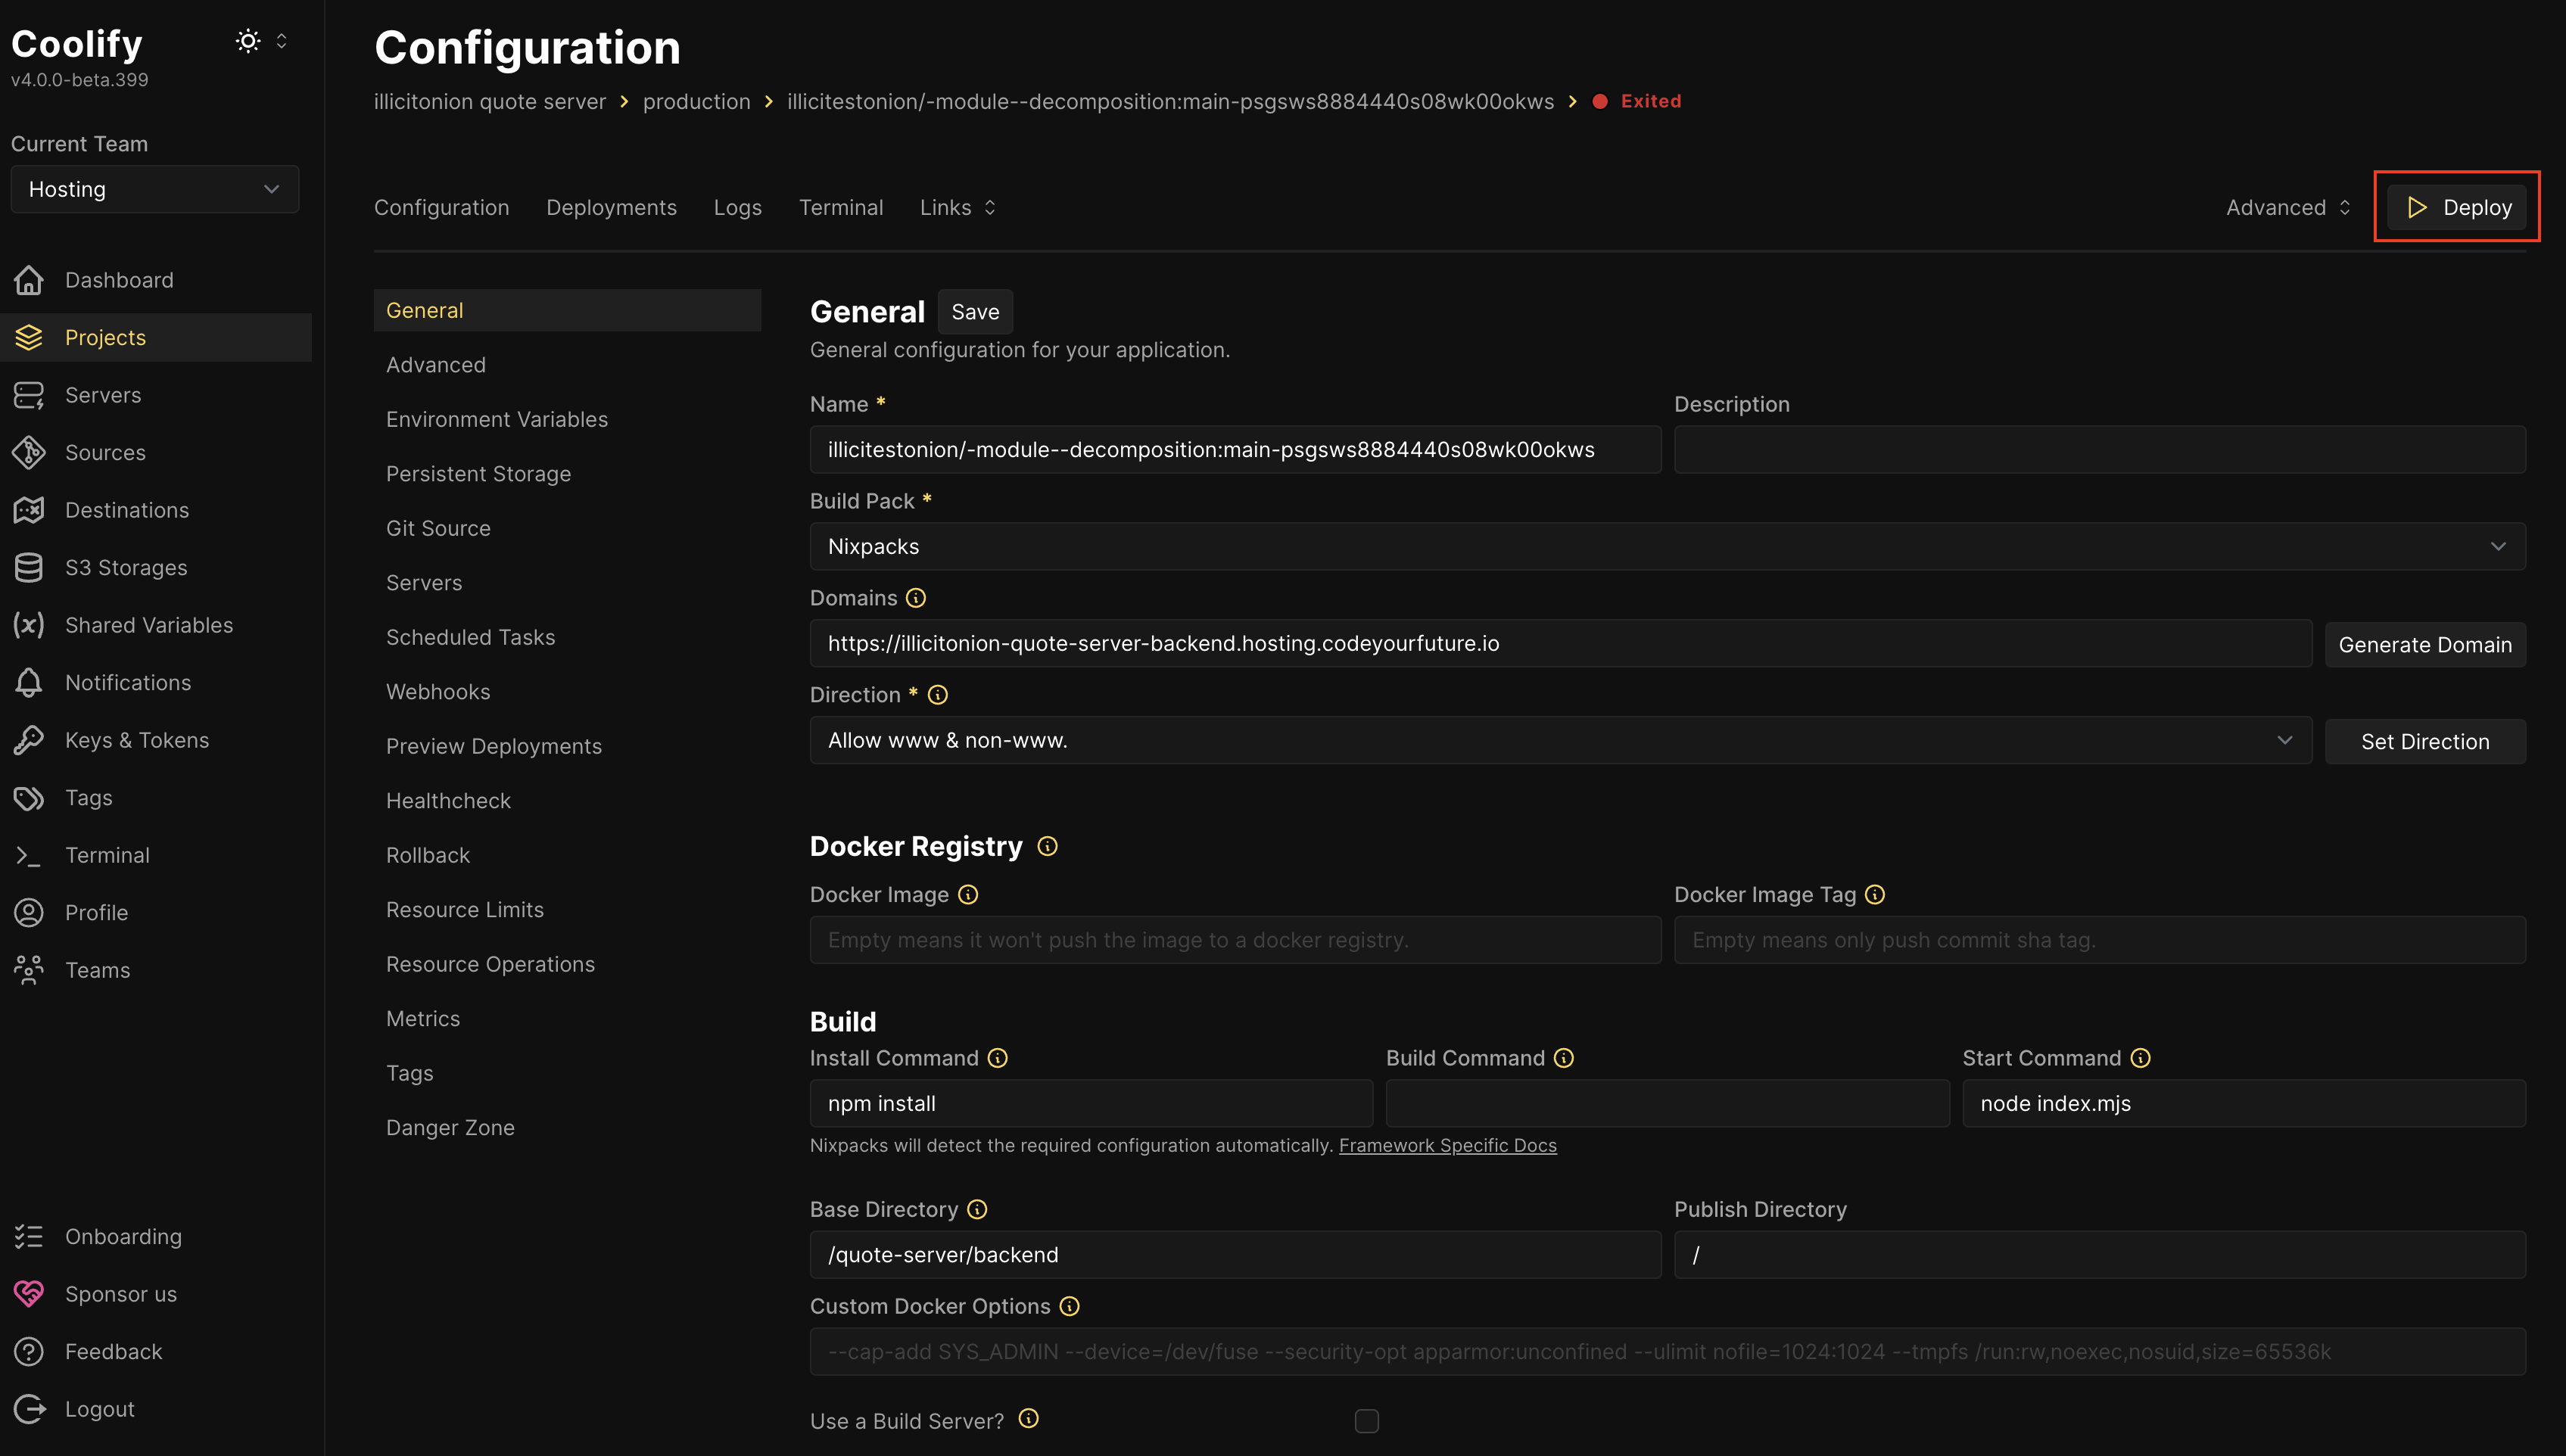Click the Domains info icon
This screenshot has height=1456, width=2566.
tap(916, 598)
